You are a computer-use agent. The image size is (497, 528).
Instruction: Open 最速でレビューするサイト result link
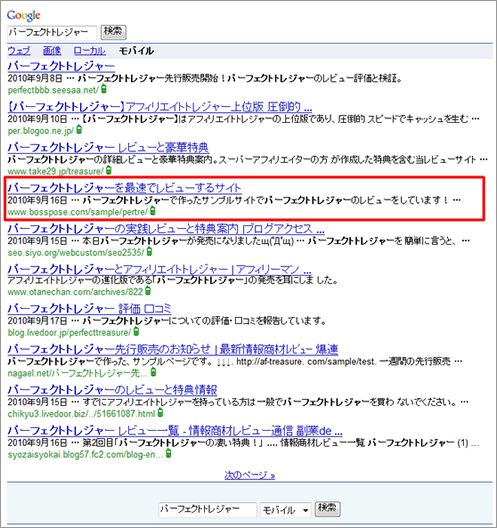point(124,188)
